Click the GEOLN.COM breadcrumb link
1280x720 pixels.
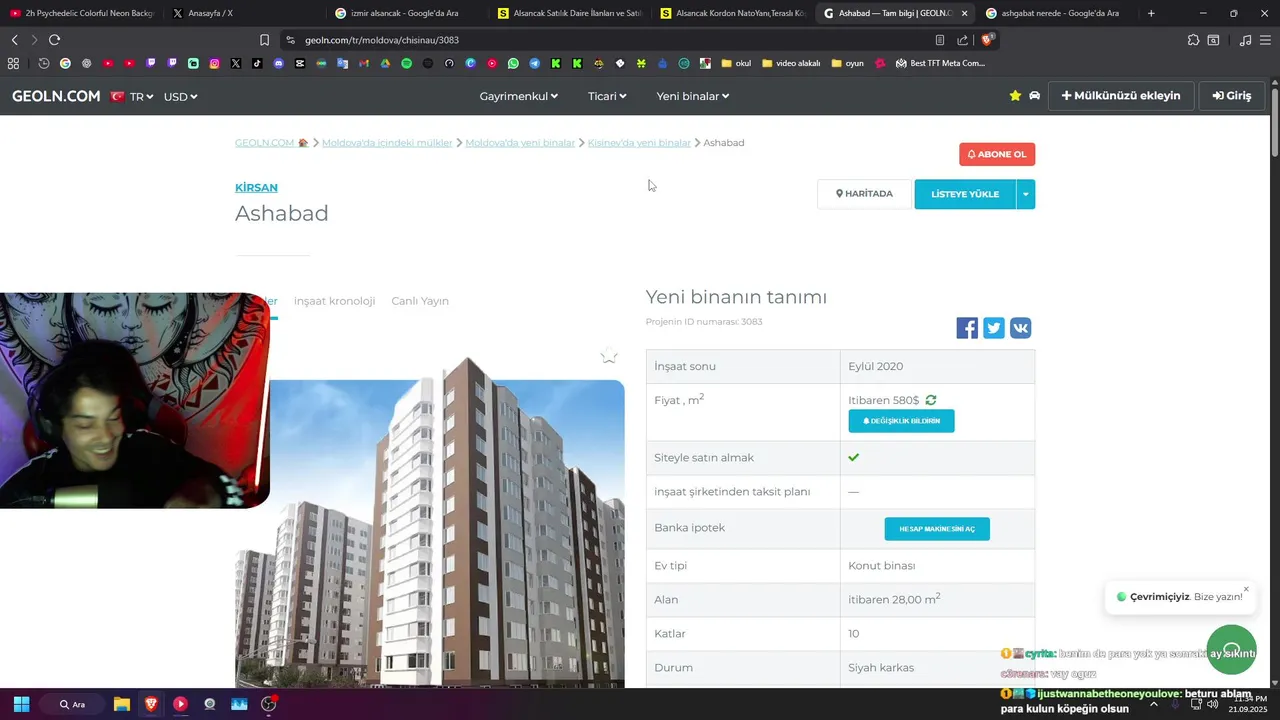[271, 143]
